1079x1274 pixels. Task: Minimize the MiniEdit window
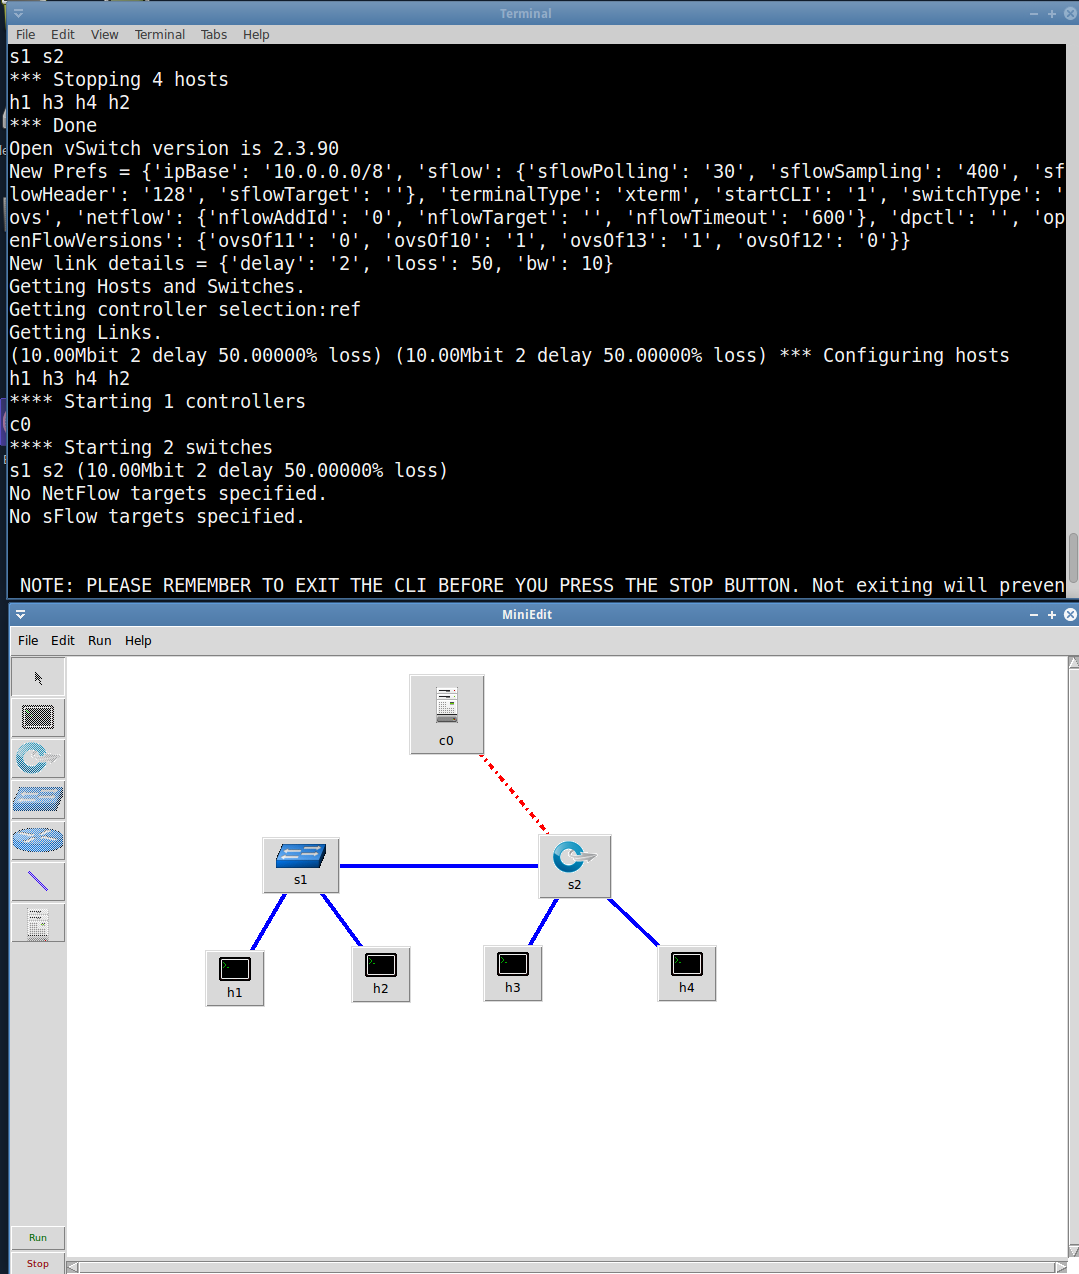pyautogui.click(x=1034, y=614)
